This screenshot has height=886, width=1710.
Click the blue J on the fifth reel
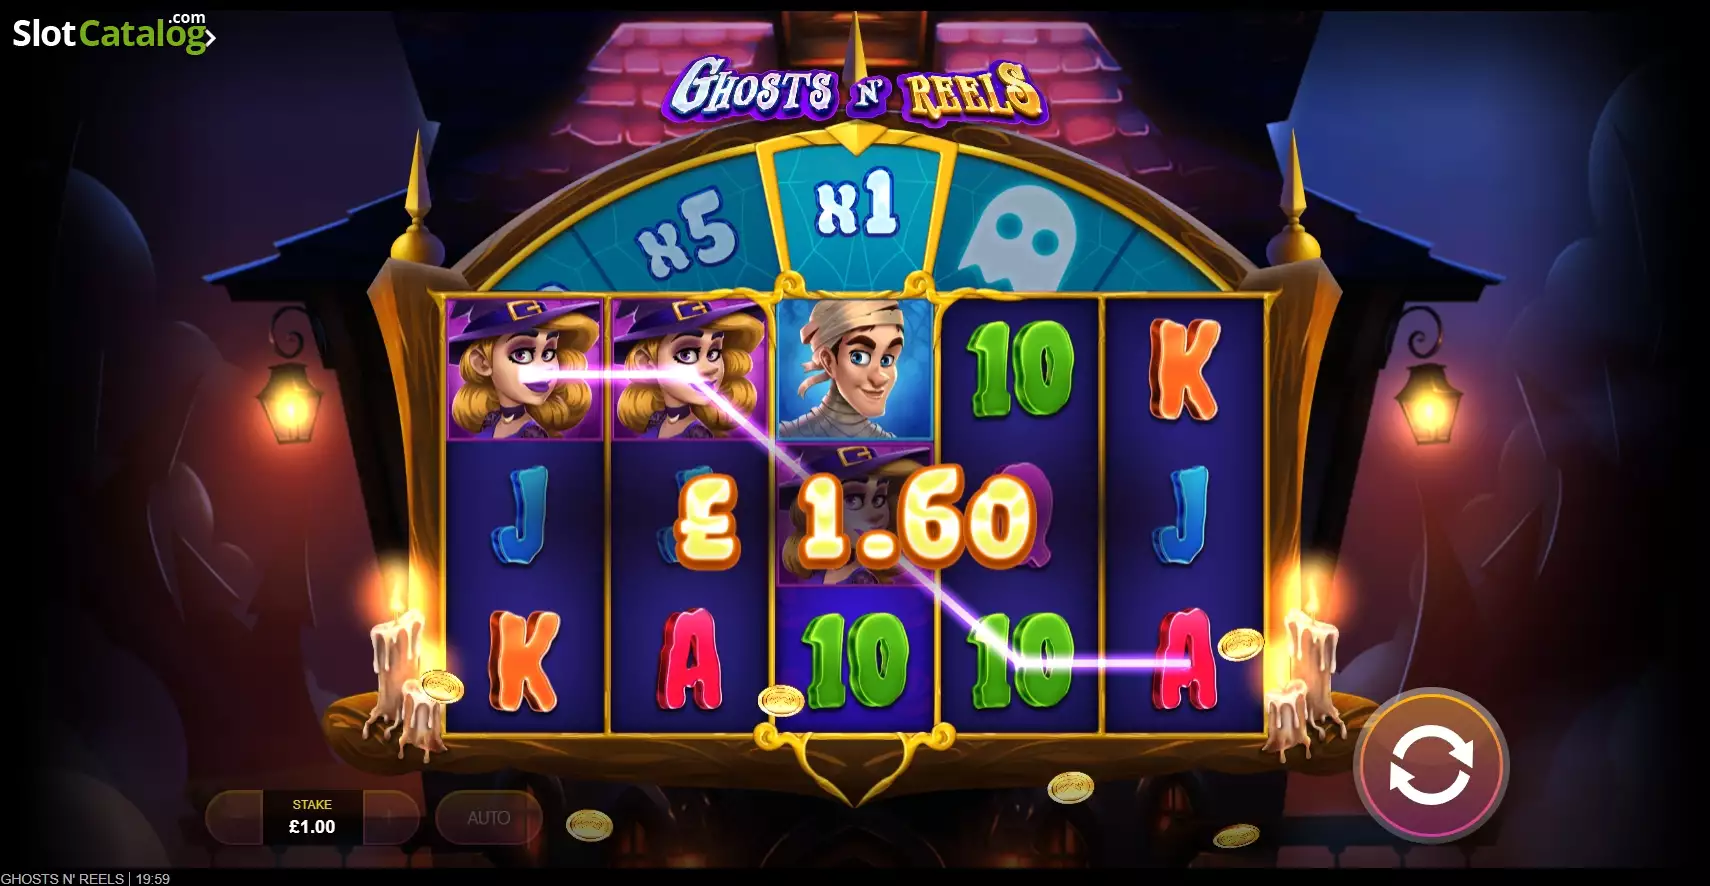click(1183, 515)
